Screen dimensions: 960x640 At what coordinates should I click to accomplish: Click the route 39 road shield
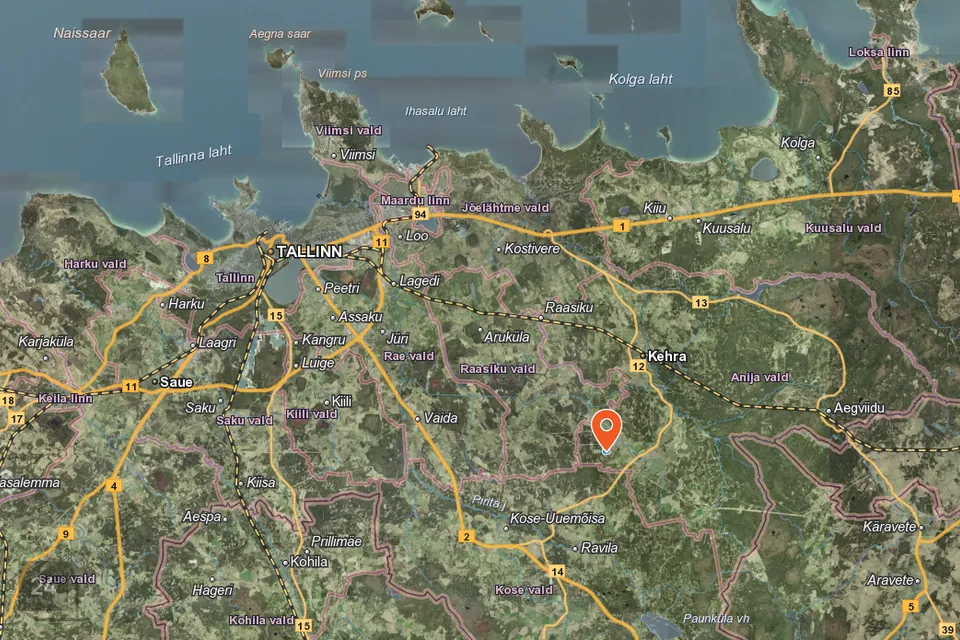pyautogui.click(x=945, y=625)
